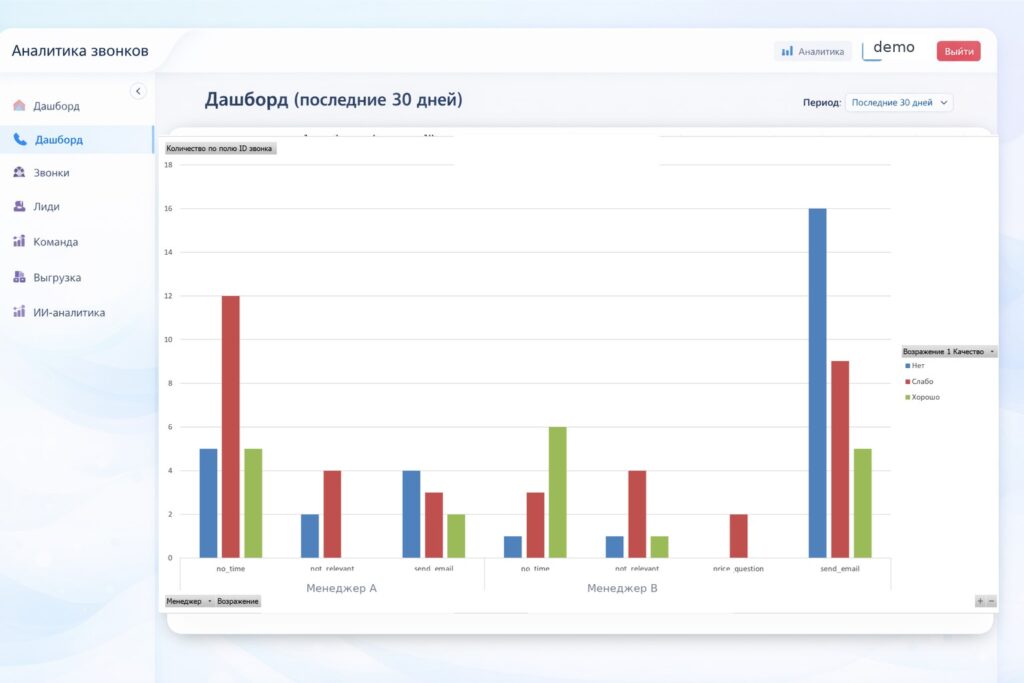Click the Звонки sidebar icon
The width and height of the screenshot is (1024, 683).
click(19, 173)
